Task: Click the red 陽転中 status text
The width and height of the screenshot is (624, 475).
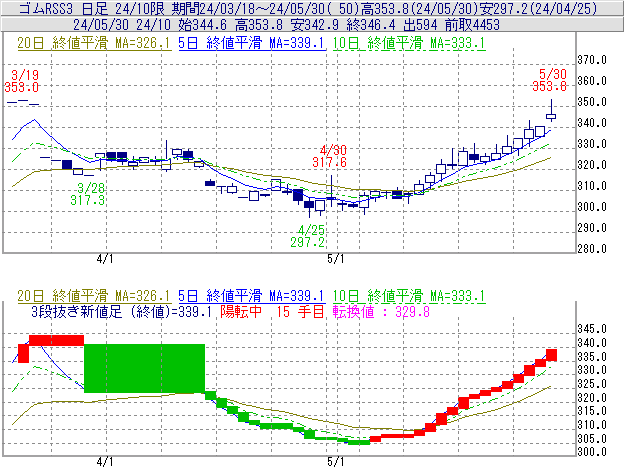Action: [x=241, y=311]
